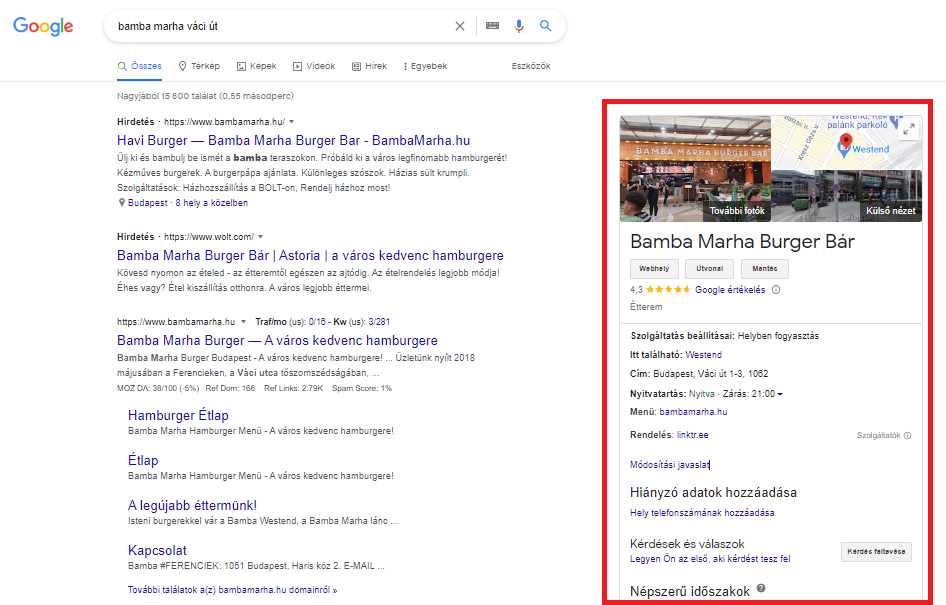The width and height of the screenshot is (946, 605).
Task: Switch to the Hírek search tab
Action: (370, 66)
